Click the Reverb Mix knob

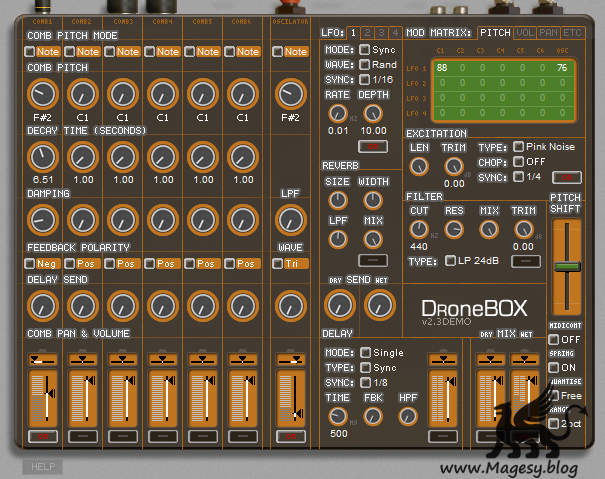click(x=373, y=239)
